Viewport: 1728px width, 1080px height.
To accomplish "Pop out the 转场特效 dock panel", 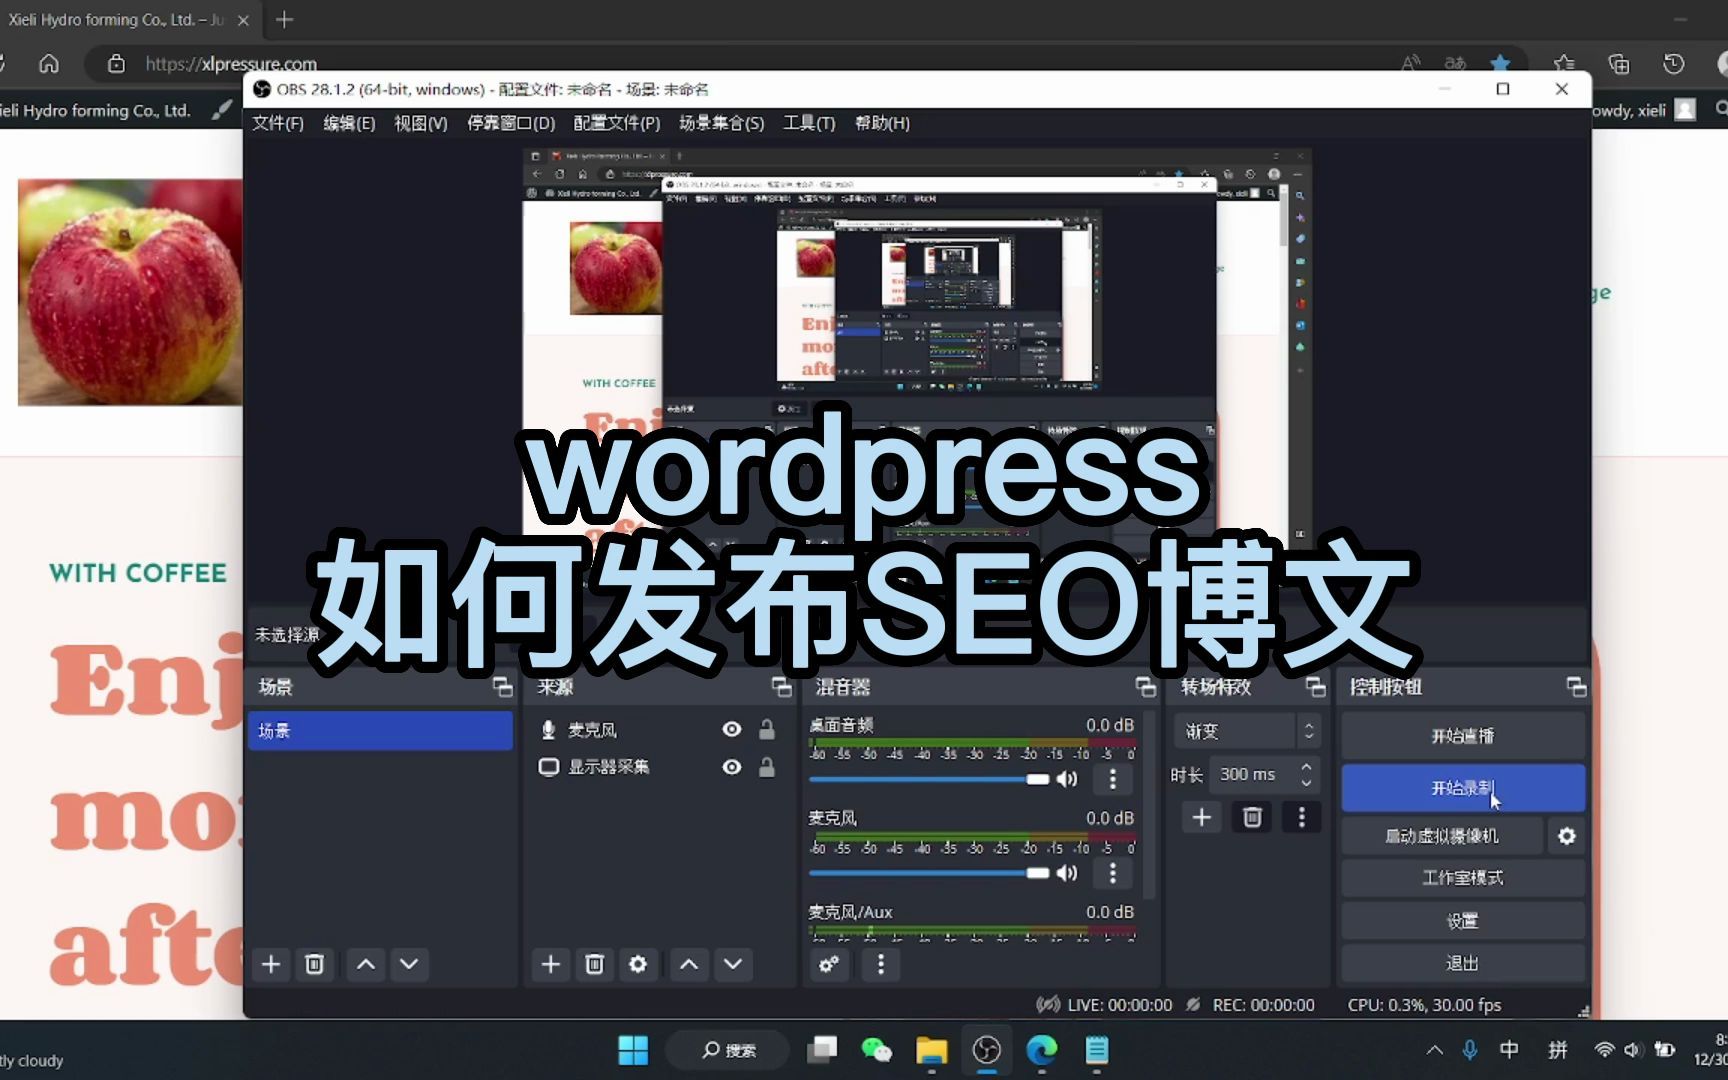I will [1316, 687].
